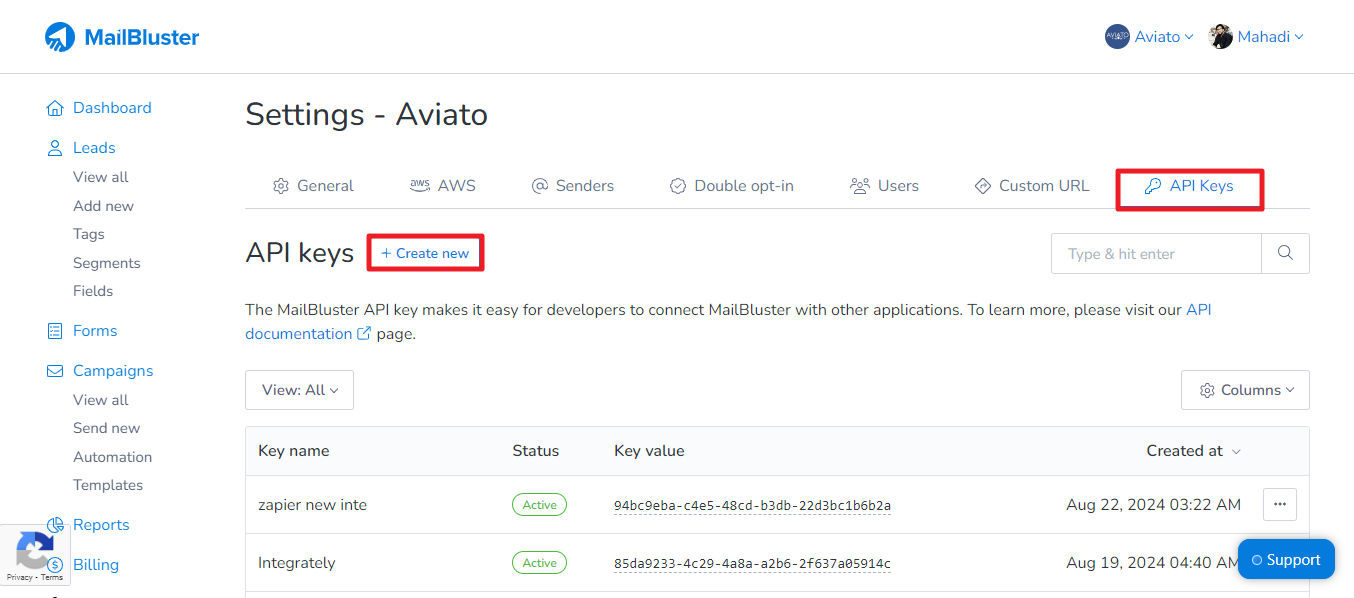The height and width of the screenshot is (598, 1354).
Task: Click key value starting with 85da9233
Action: tap(752, 564)
